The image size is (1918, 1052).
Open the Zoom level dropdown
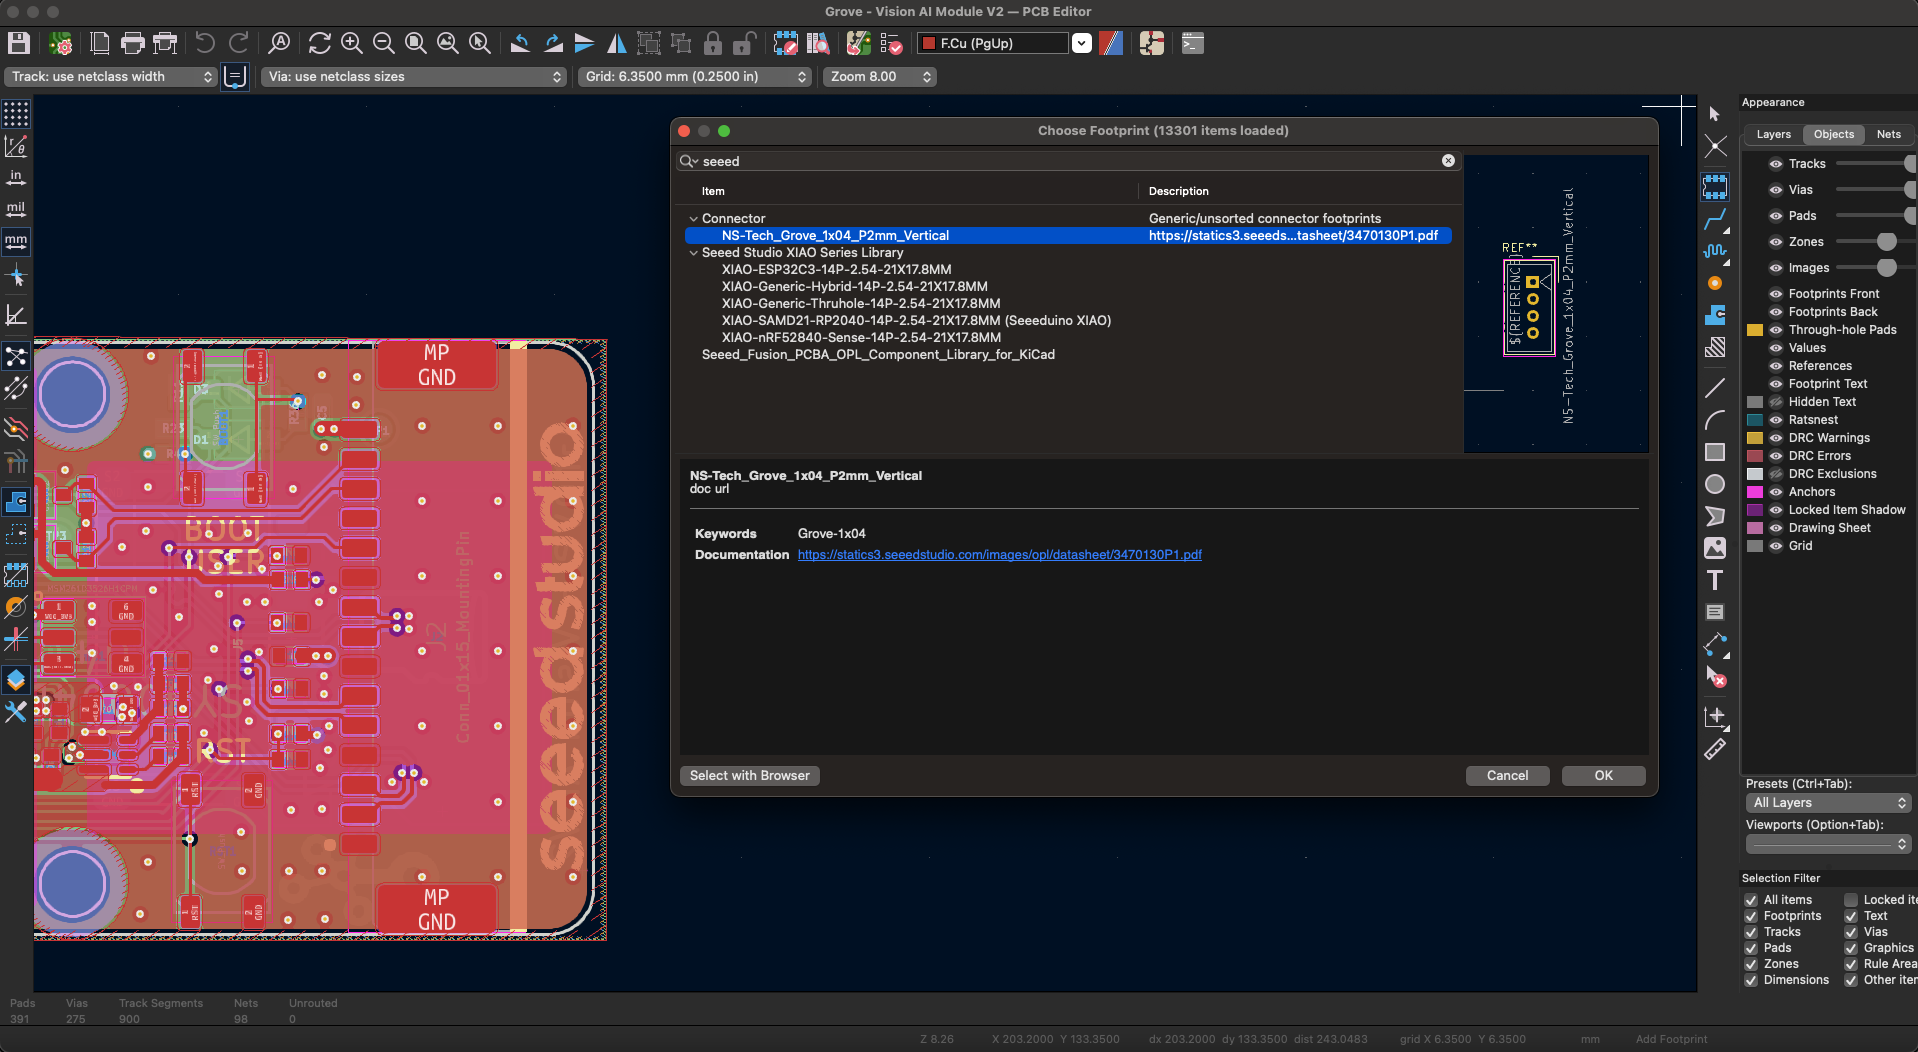point(880,77)
